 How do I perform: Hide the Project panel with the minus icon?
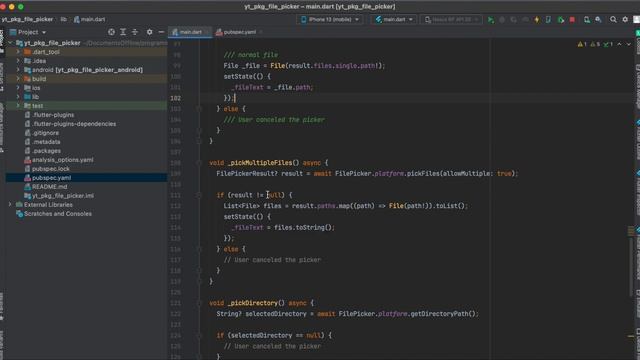click(x=161, y=32)
